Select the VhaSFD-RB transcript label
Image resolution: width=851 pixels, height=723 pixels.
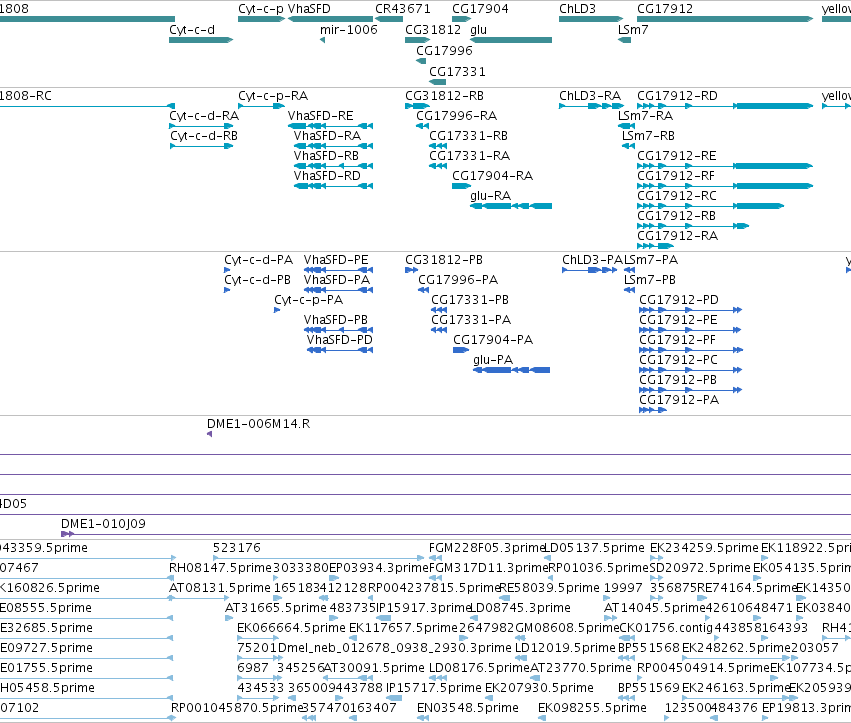[x=326, y=156]
